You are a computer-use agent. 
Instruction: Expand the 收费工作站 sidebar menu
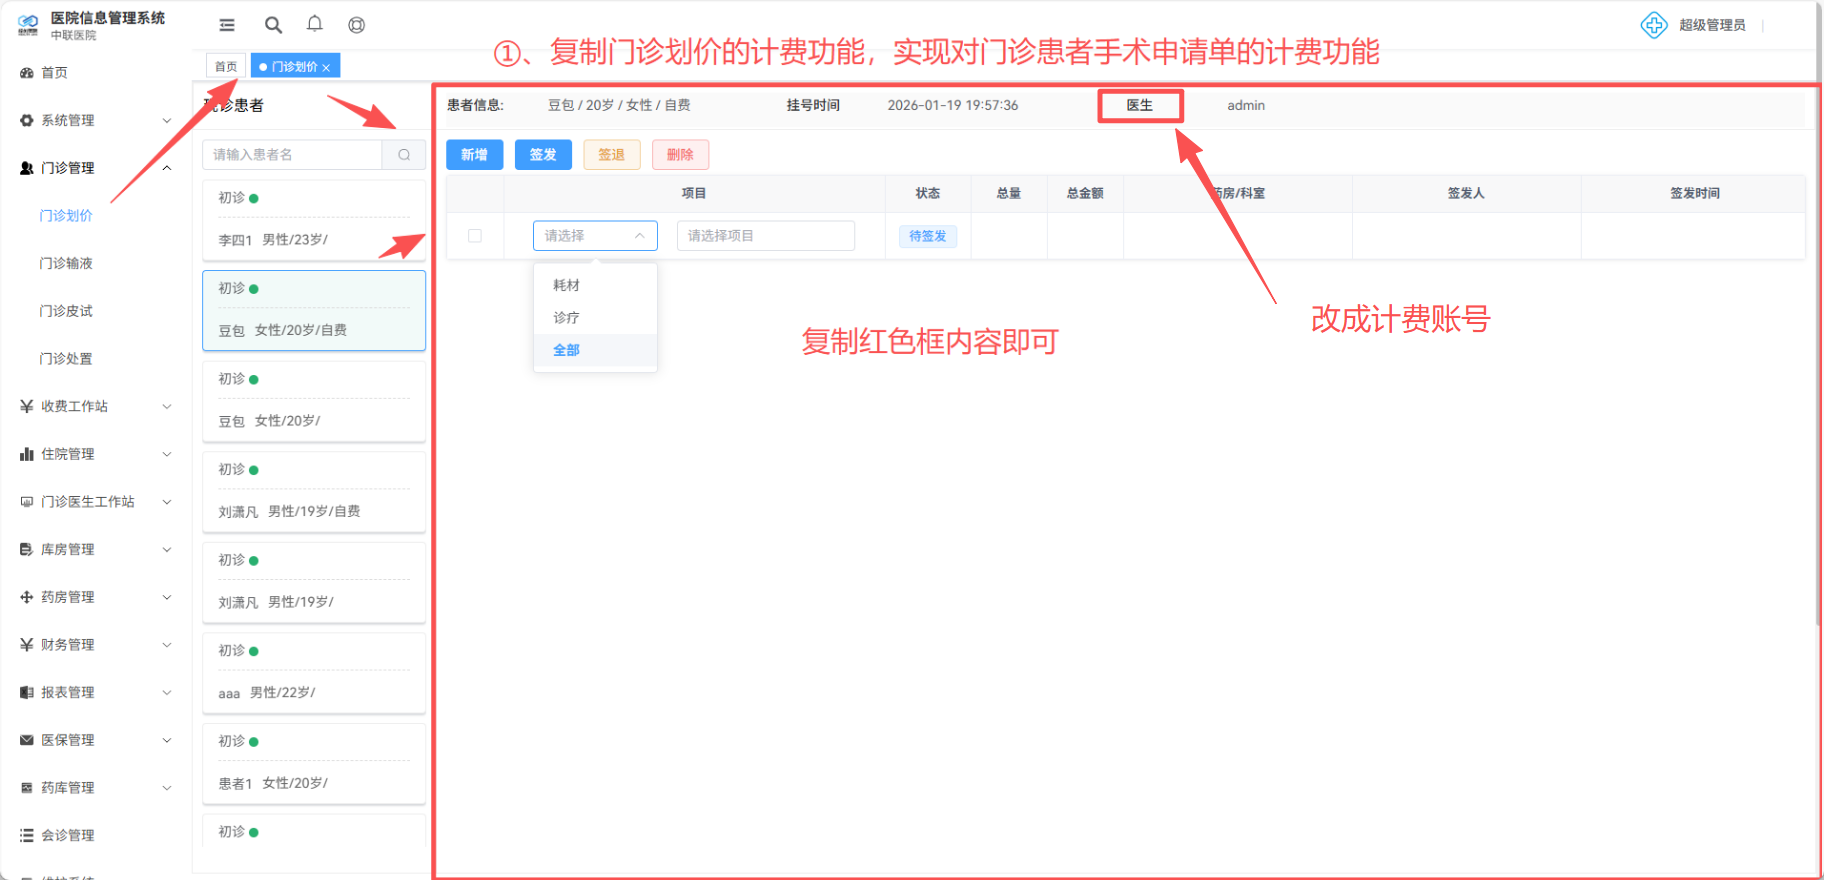pos(95,406)
